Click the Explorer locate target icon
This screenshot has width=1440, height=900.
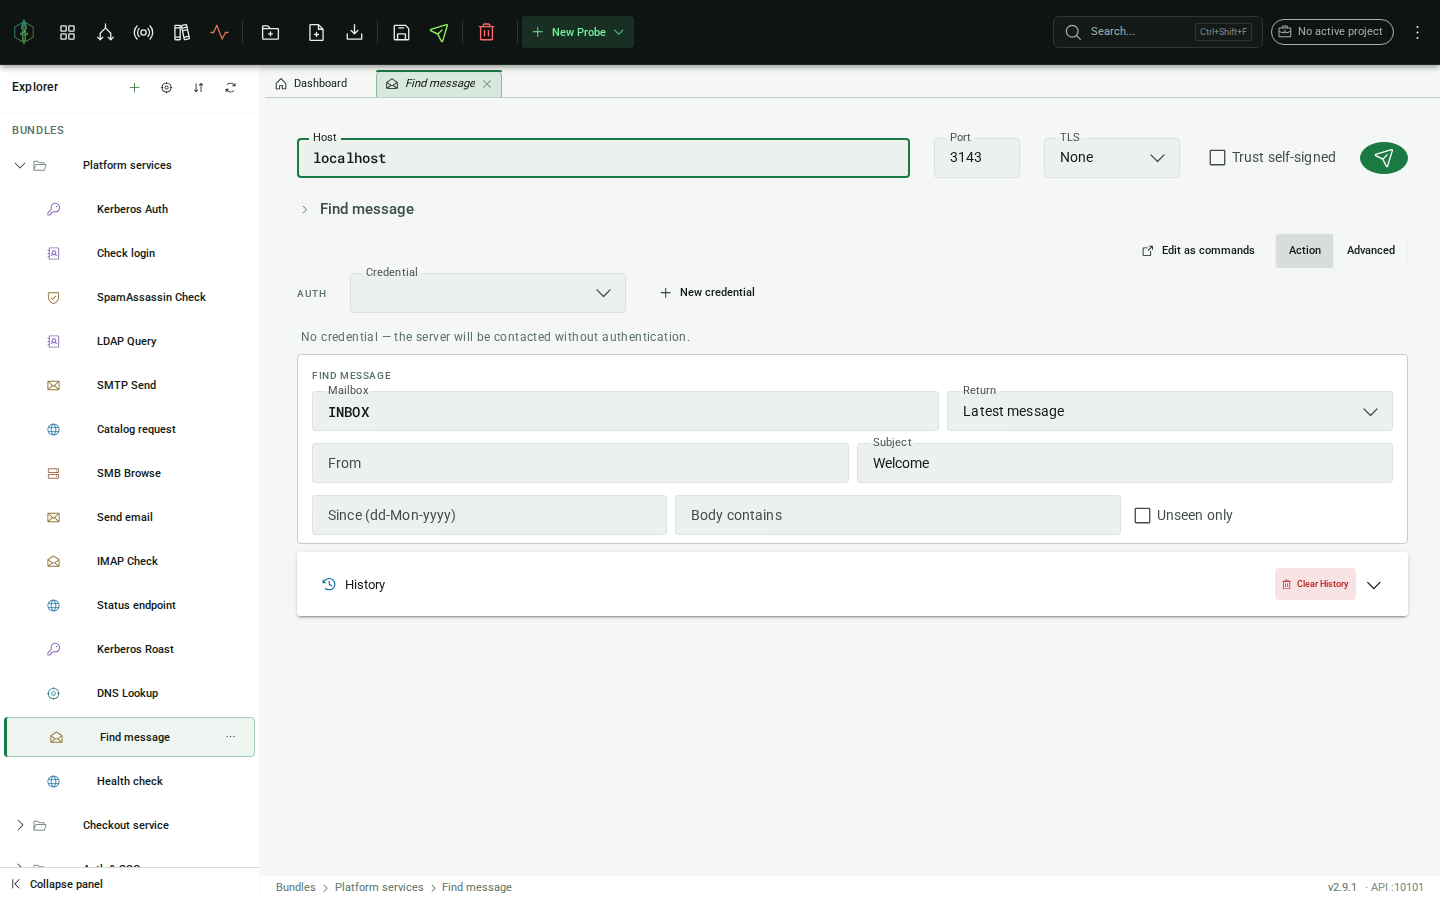click(x=166, y=87)
